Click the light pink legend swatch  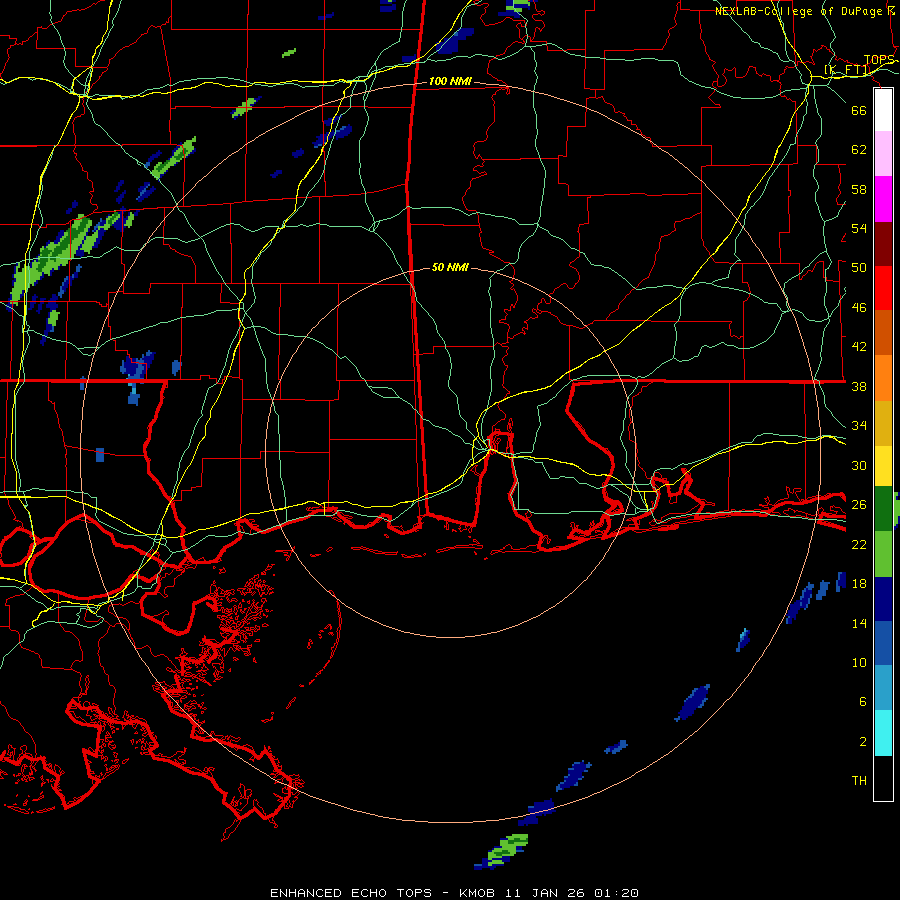click(x=883, y=154)
